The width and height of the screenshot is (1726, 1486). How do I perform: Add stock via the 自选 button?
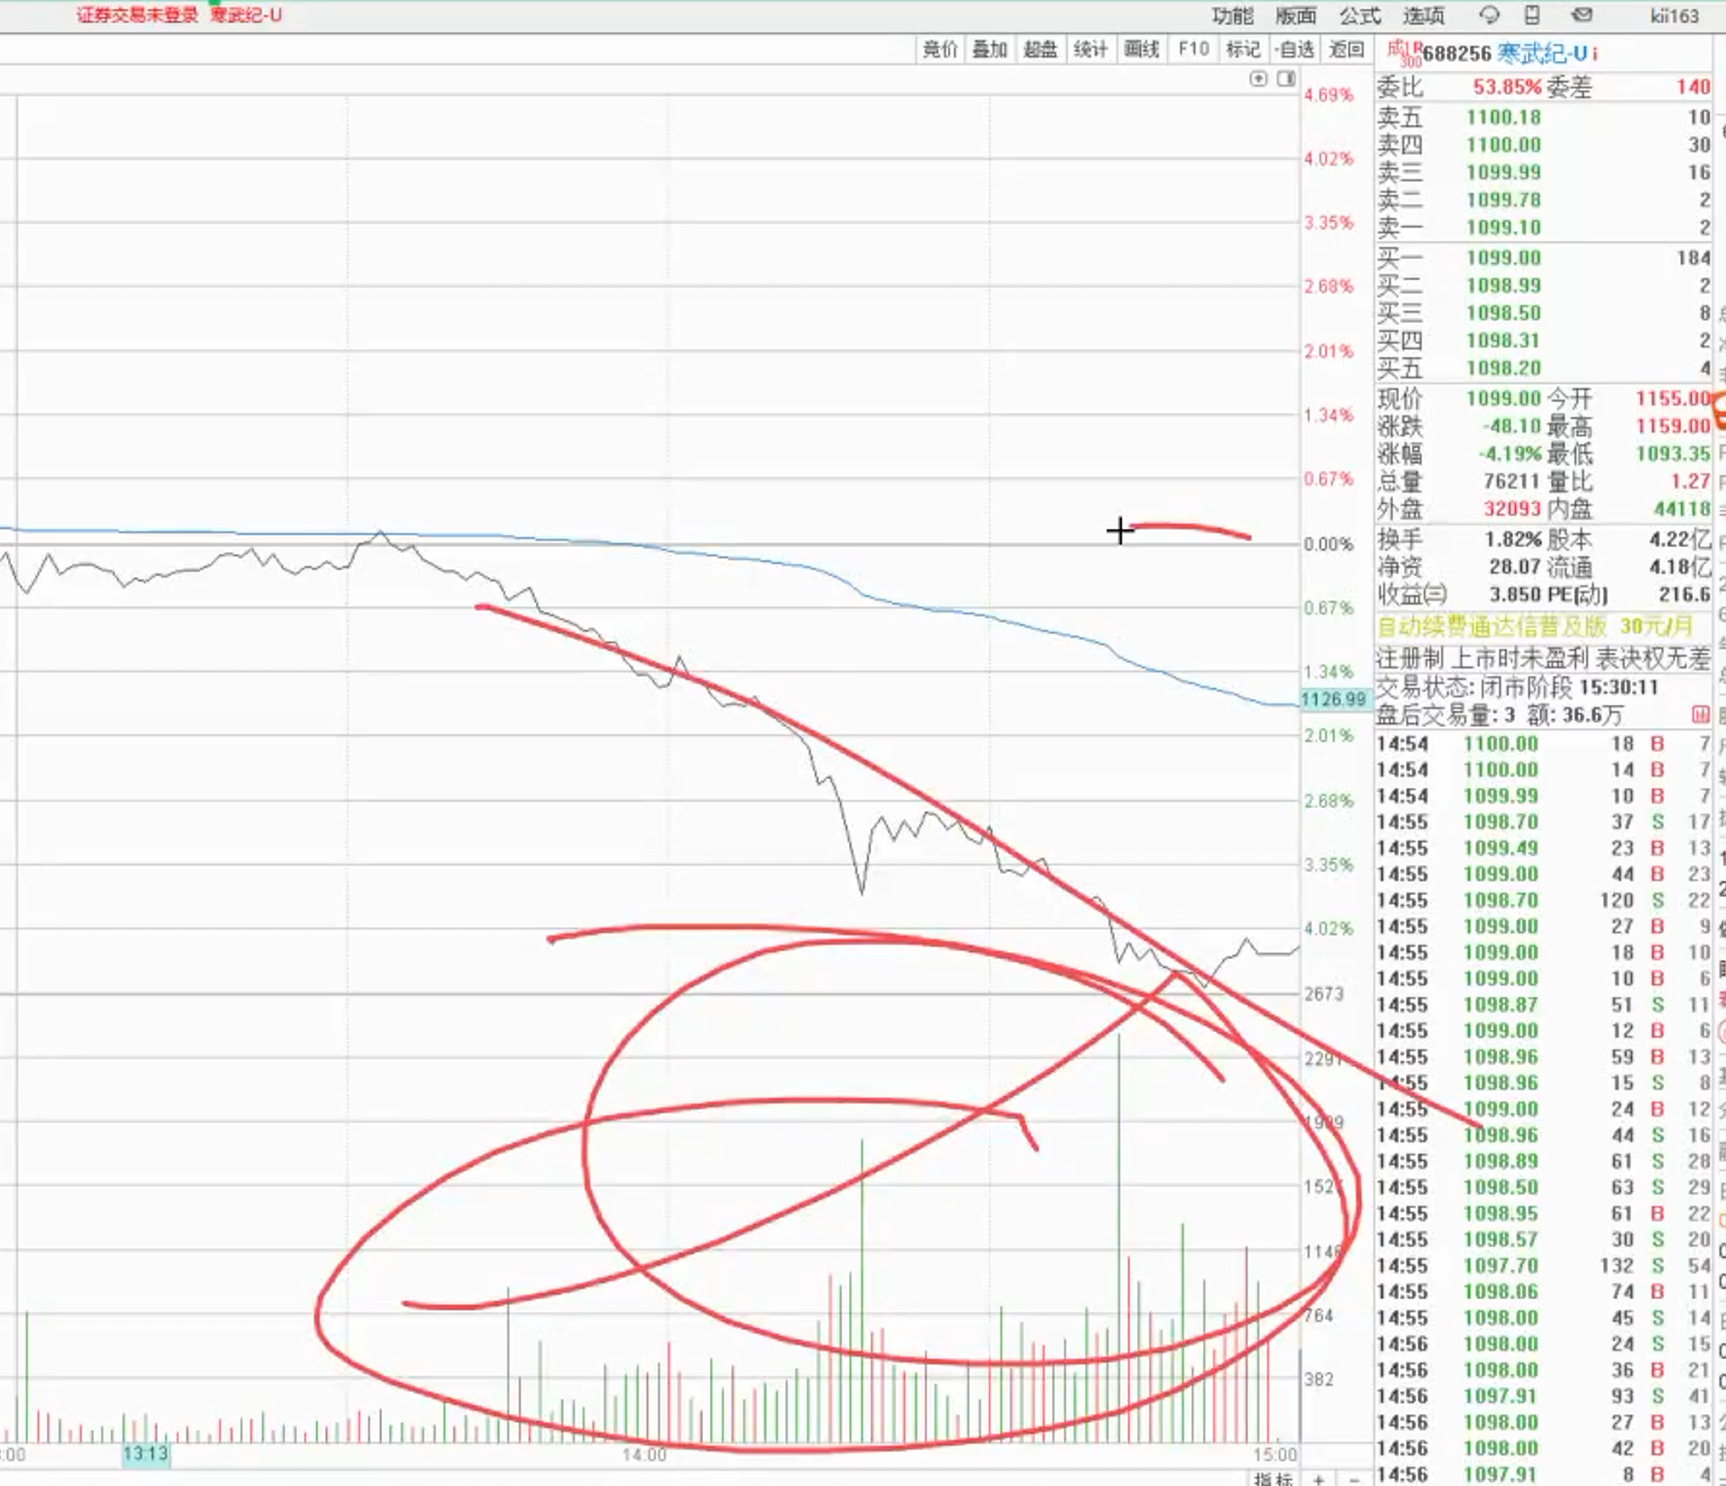tap(1295, 49)
